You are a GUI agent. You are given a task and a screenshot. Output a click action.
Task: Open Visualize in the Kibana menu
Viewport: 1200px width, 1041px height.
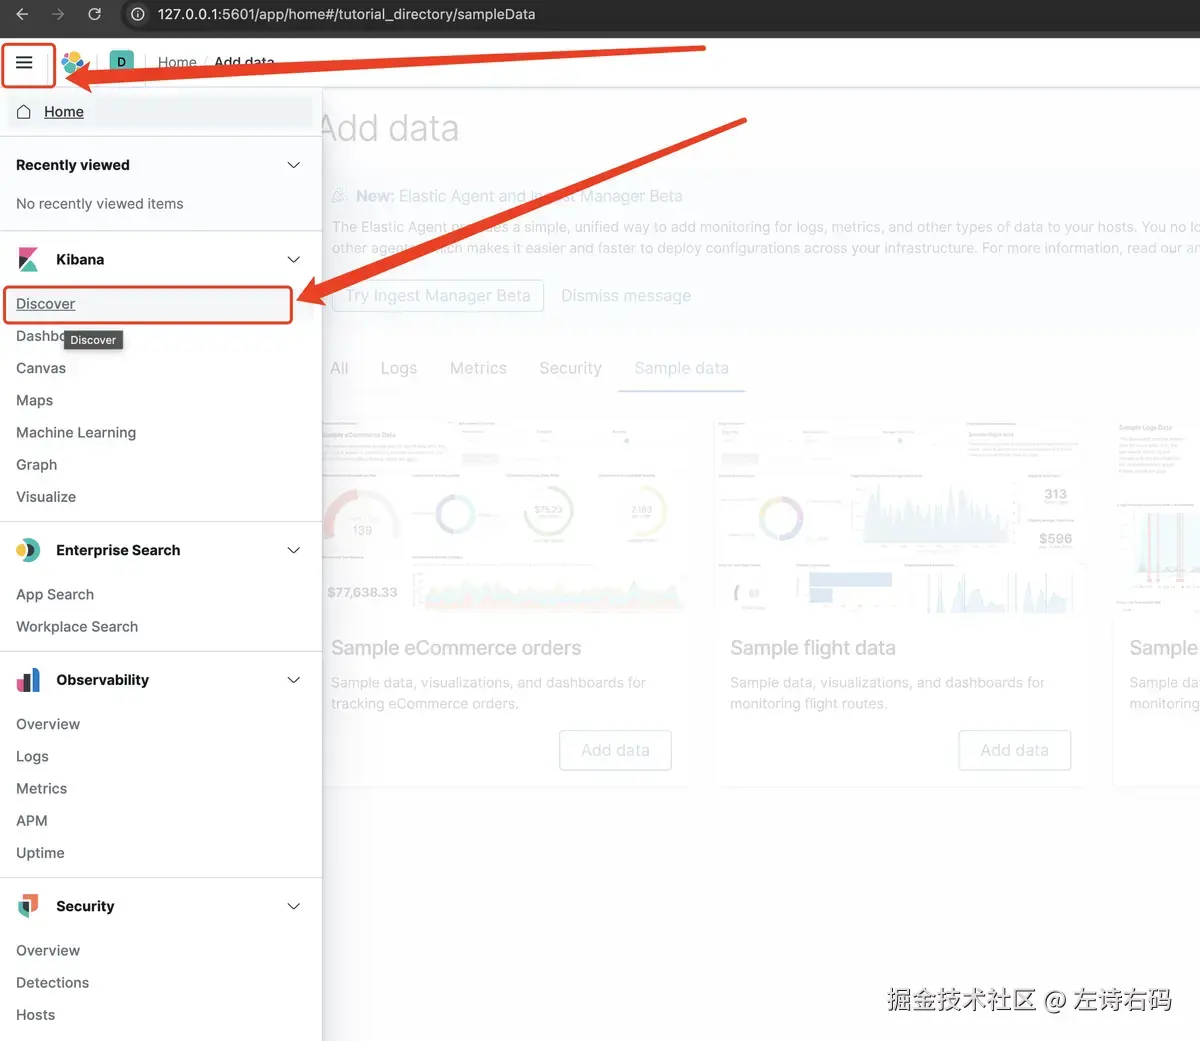click(46, 497)
